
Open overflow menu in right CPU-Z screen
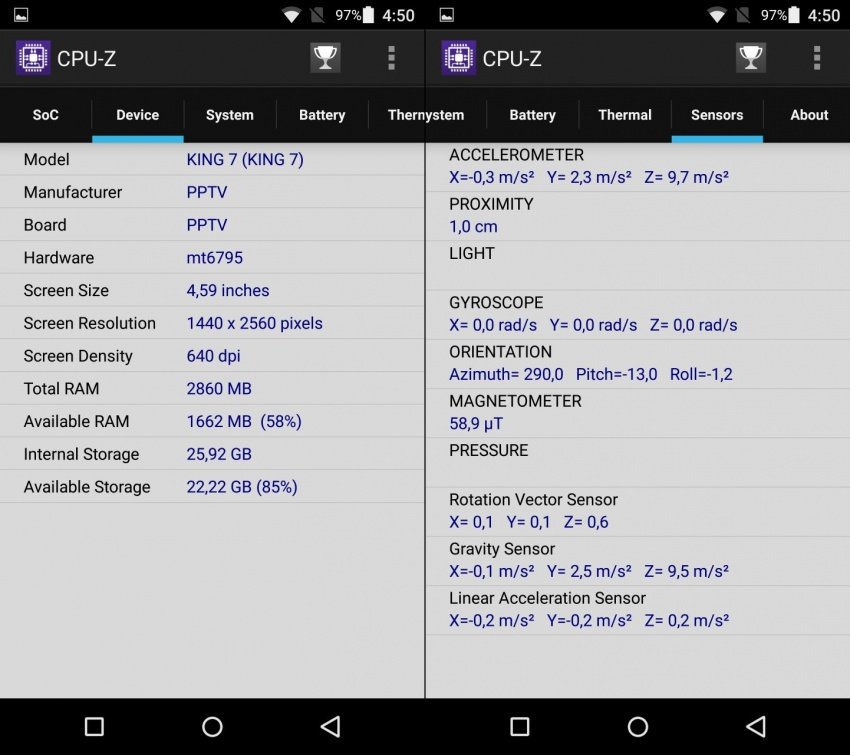click(x=817, y=57)
